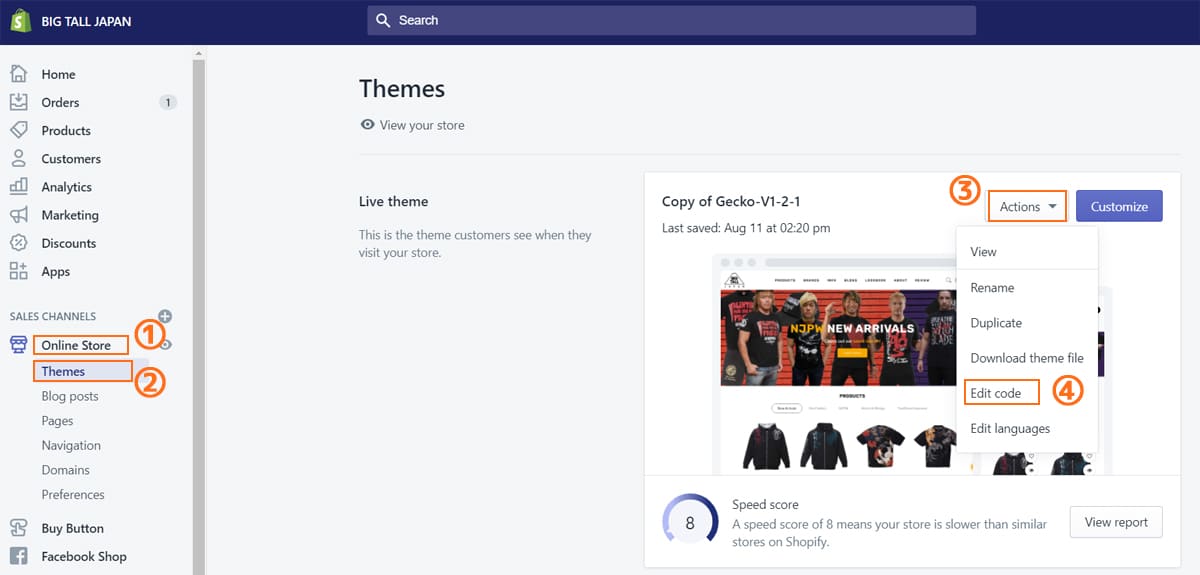Image resolution: width=1200 pixels, height=575 pixels.
Task: Click the Apps grid icon
Action: (x=18, y=271)
